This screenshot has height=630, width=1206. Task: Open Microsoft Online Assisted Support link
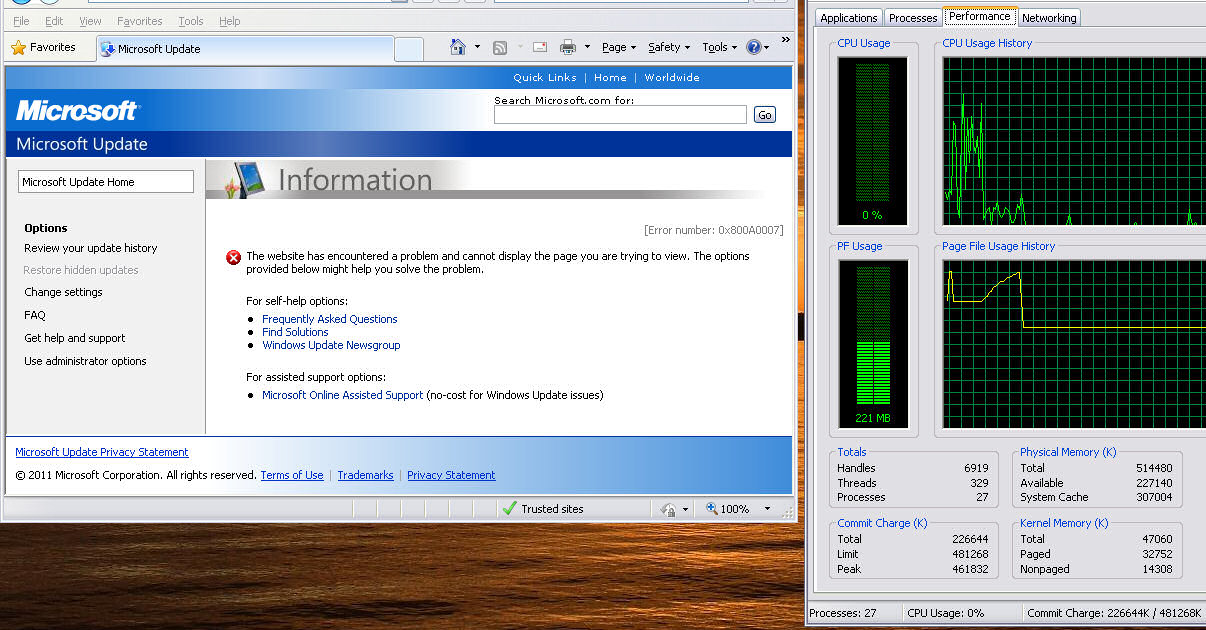click(342, 395)
